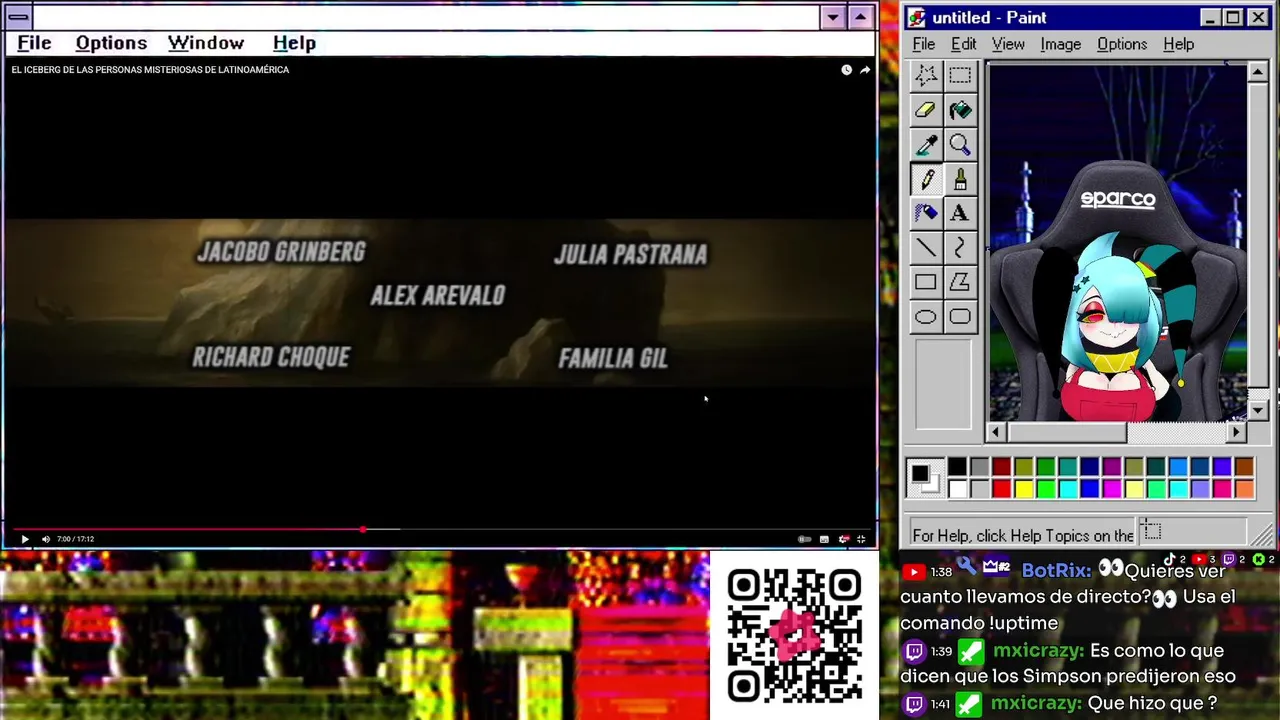This screenshot has width=1280, height=720.
Task: Select the Text tool in Paint
Action: click(x=960, y=213)
